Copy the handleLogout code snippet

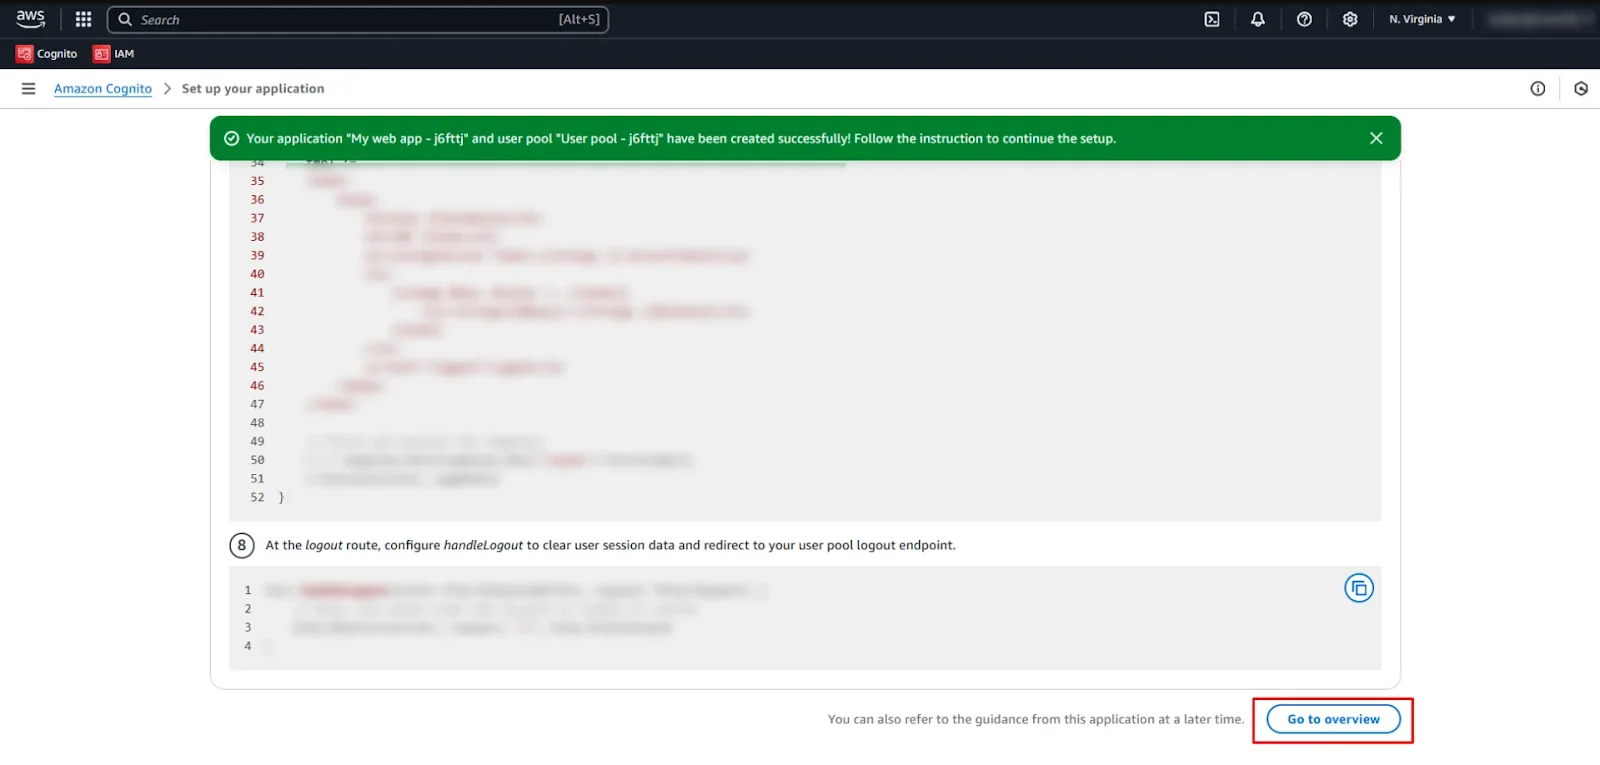click(x=1359, y=588)
